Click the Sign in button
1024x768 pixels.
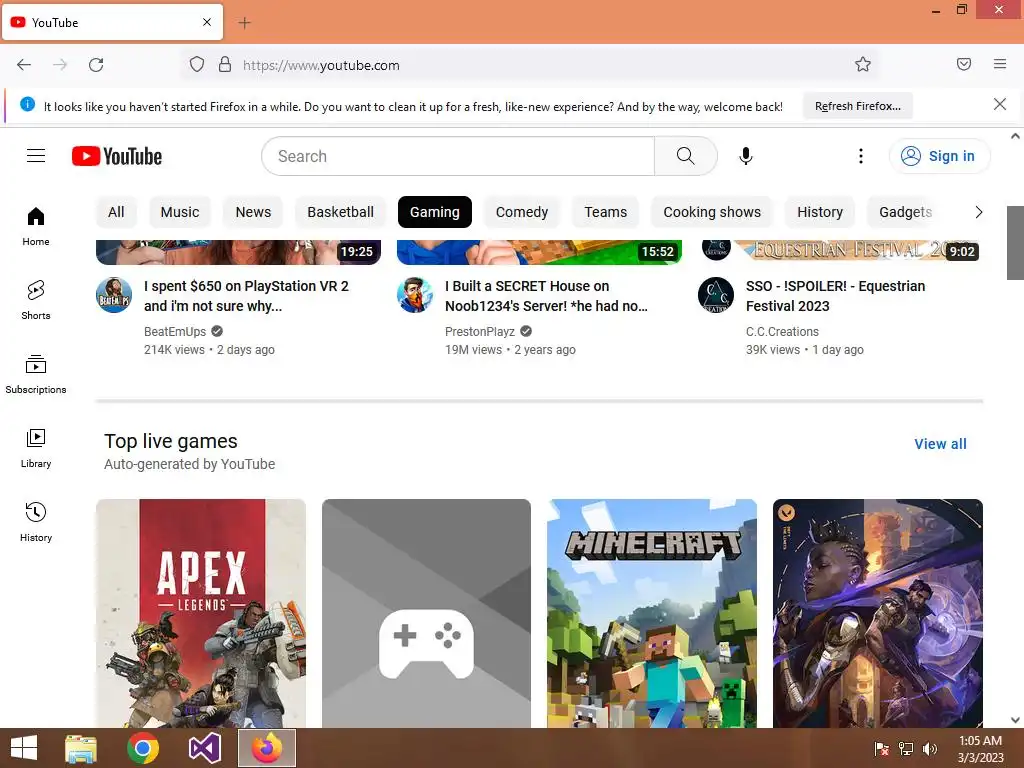939,156
